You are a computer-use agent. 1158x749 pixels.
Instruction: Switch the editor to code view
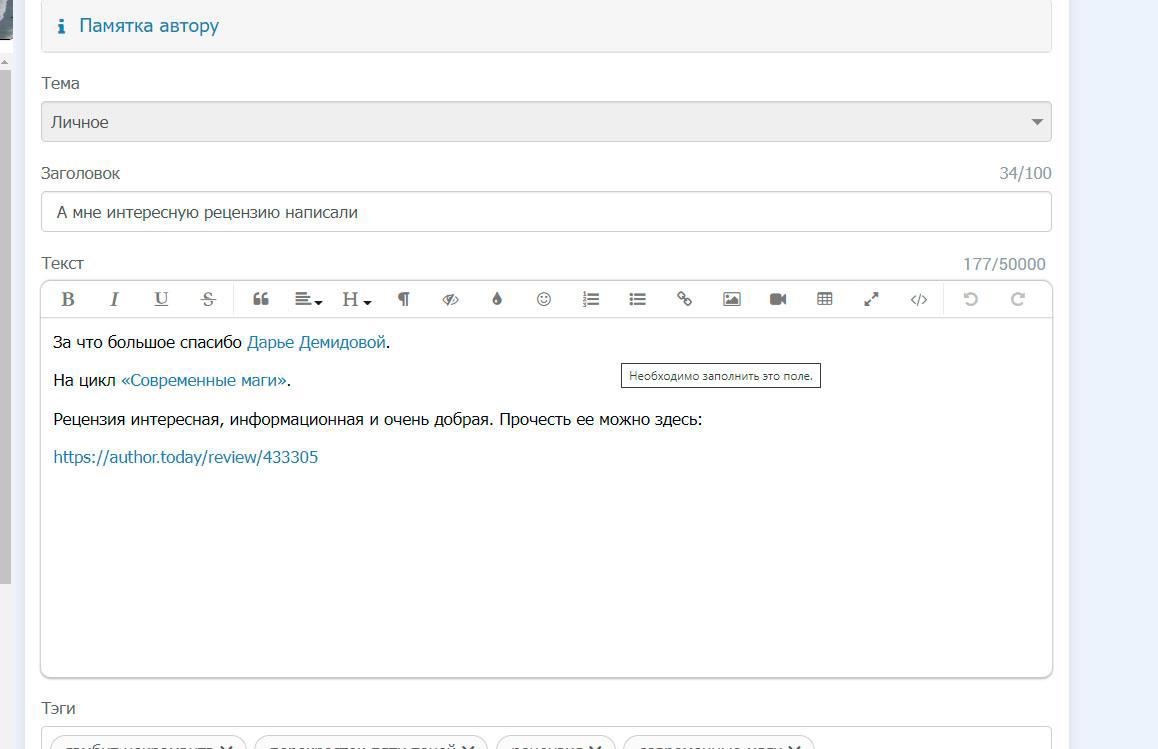click(918, 299)
